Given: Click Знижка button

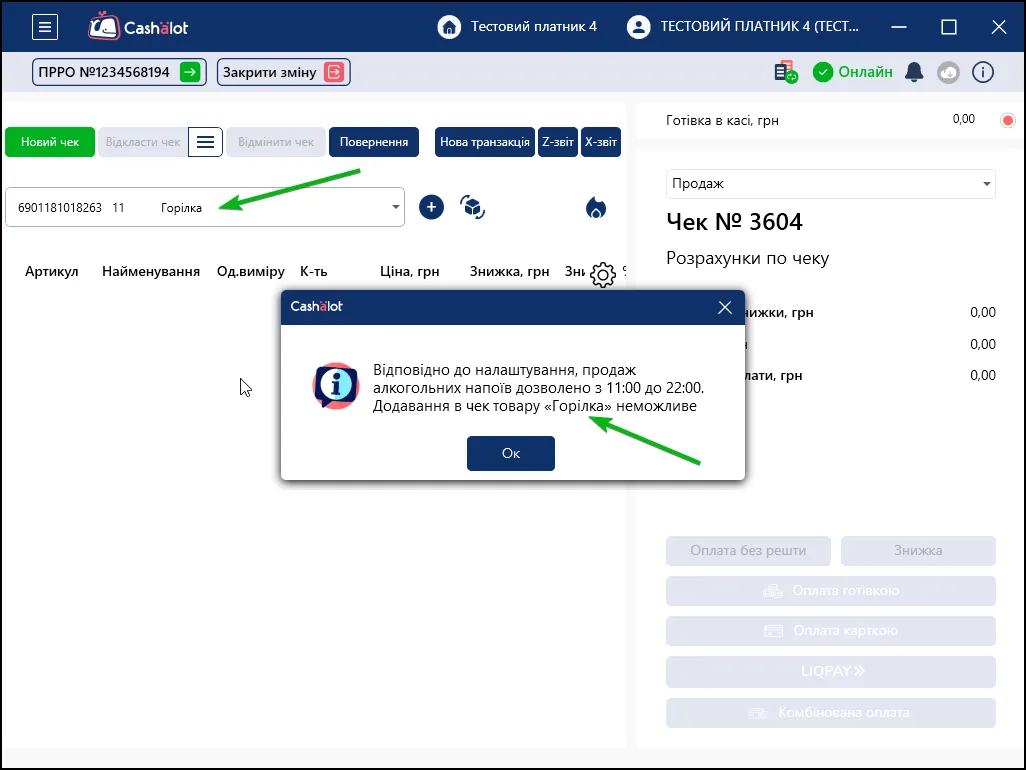Looking at the screenshot, I should pos(918,551).
